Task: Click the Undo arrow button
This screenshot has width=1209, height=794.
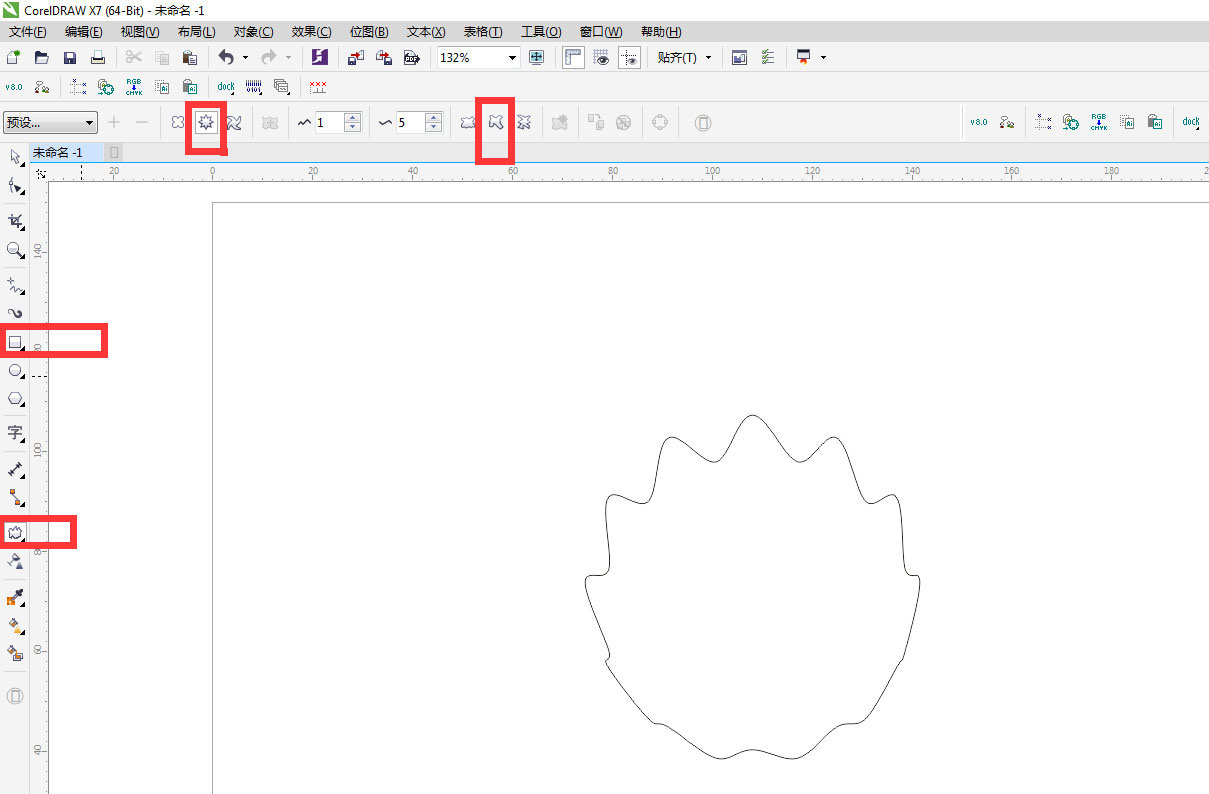Action: (225, 58)
